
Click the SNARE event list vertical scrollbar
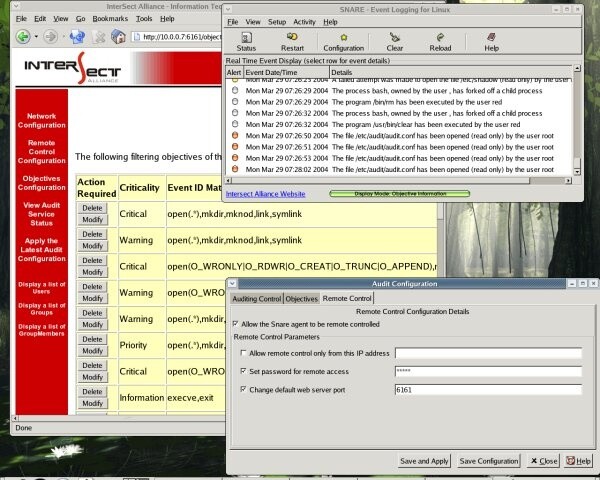[x=577, y=120]
